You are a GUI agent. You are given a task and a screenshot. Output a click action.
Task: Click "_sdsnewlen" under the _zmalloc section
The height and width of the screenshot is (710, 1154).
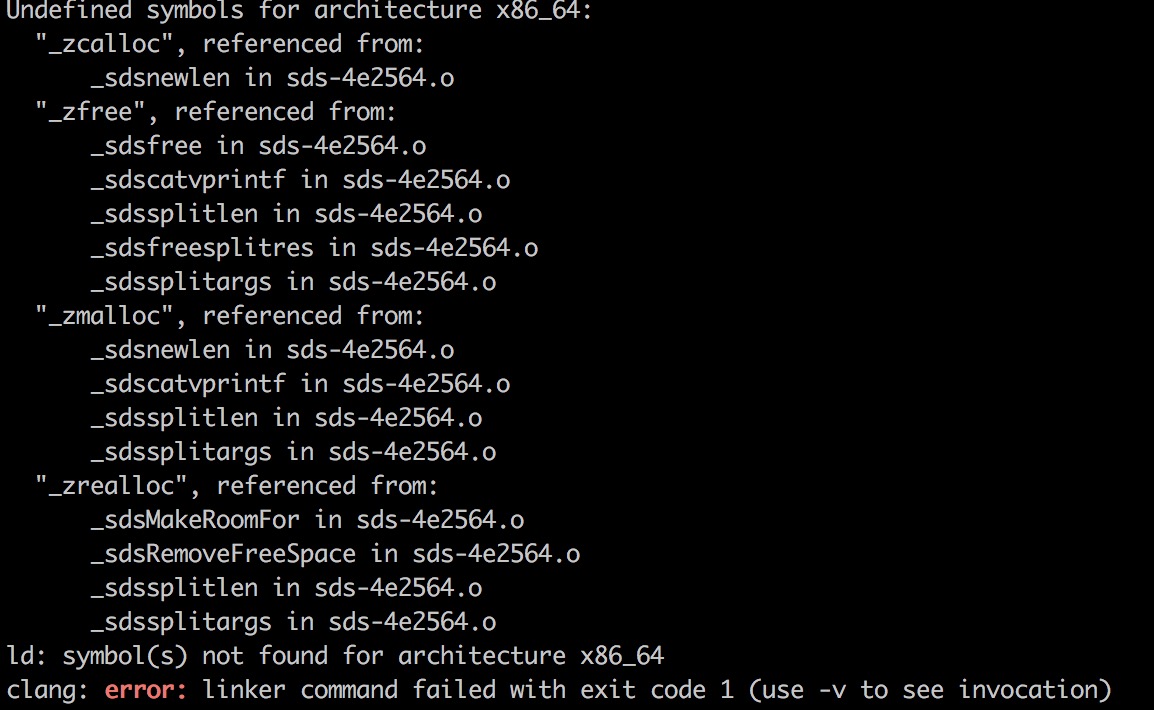tap(160, 350)
